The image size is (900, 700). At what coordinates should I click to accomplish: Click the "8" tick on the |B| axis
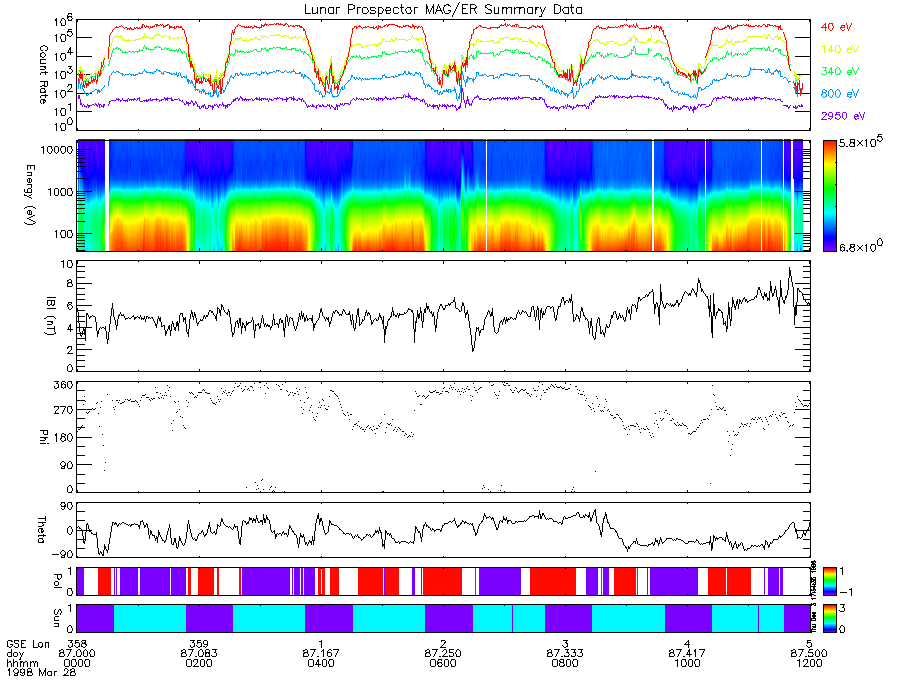pyautogui.click(x=70, y=283)
